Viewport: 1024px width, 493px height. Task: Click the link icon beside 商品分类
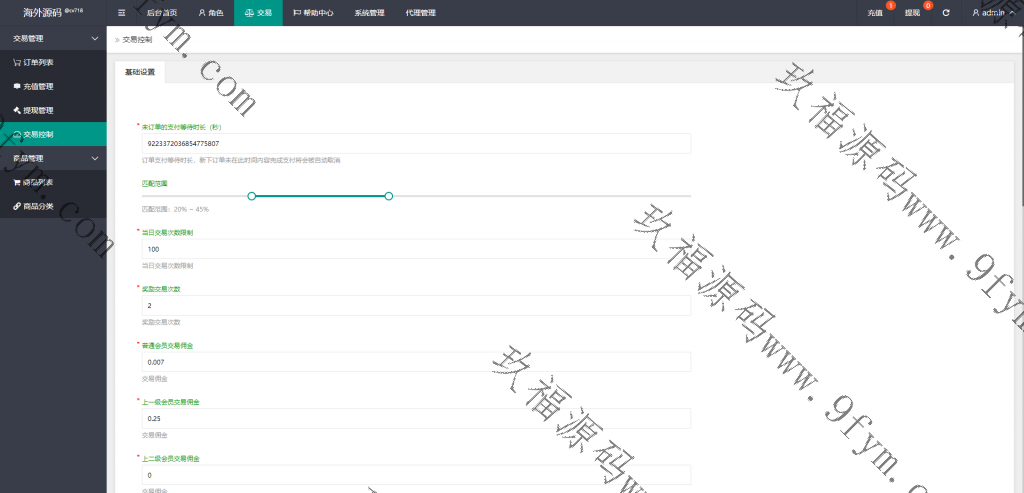point(17,206)
